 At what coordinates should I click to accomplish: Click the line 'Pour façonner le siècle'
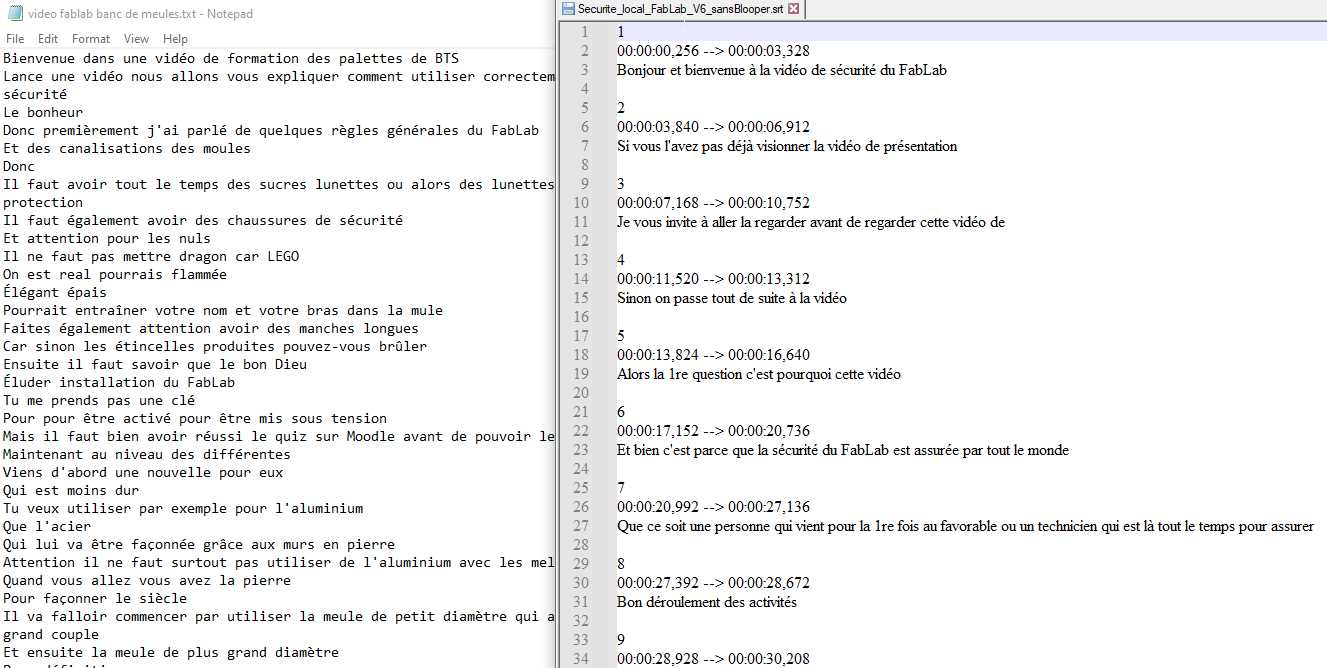95,598
